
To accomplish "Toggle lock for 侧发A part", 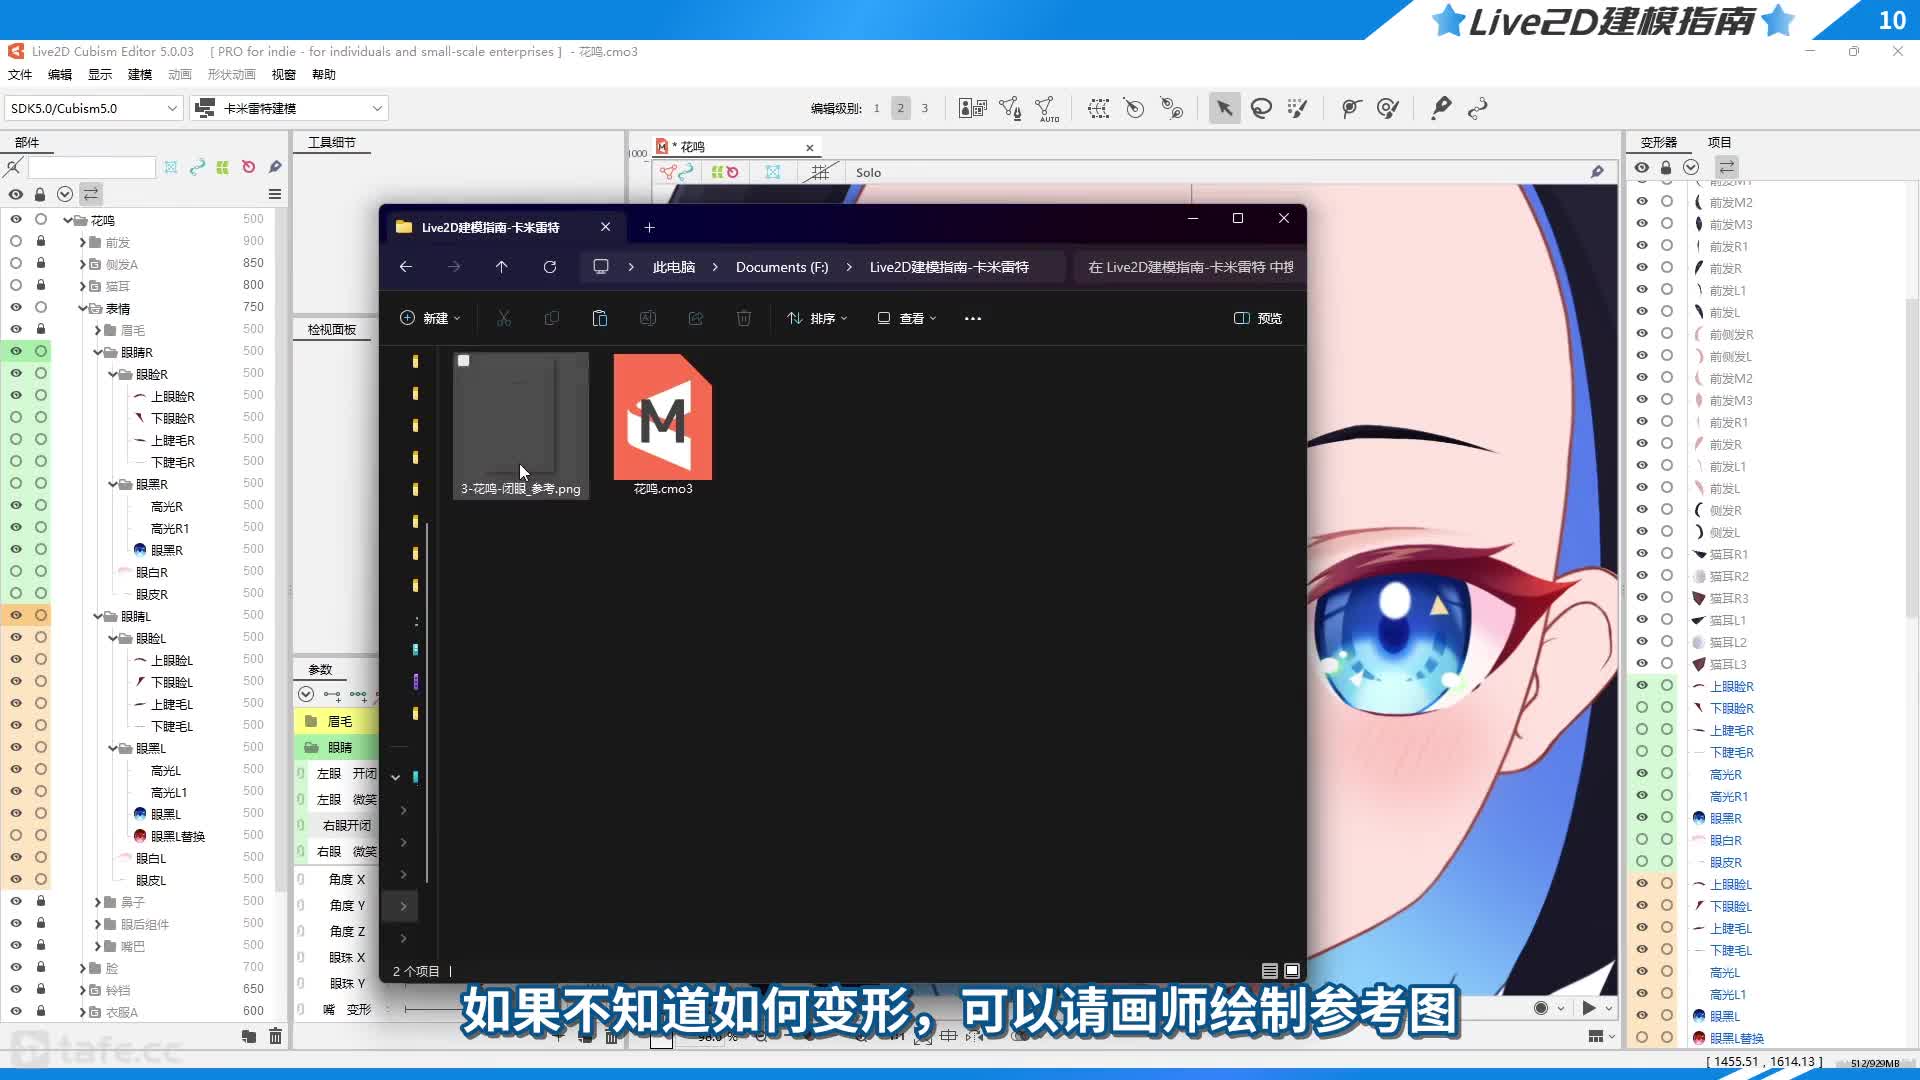I will pos(41,263).
